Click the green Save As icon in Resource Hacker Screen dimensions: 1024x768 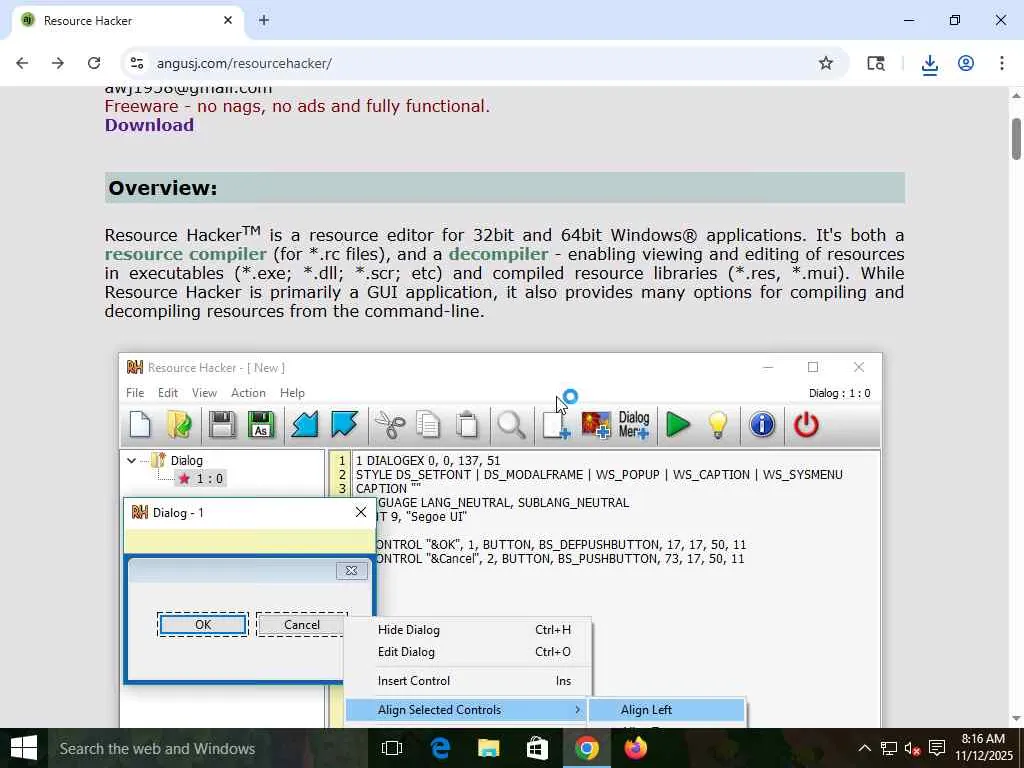click(261, 424)
